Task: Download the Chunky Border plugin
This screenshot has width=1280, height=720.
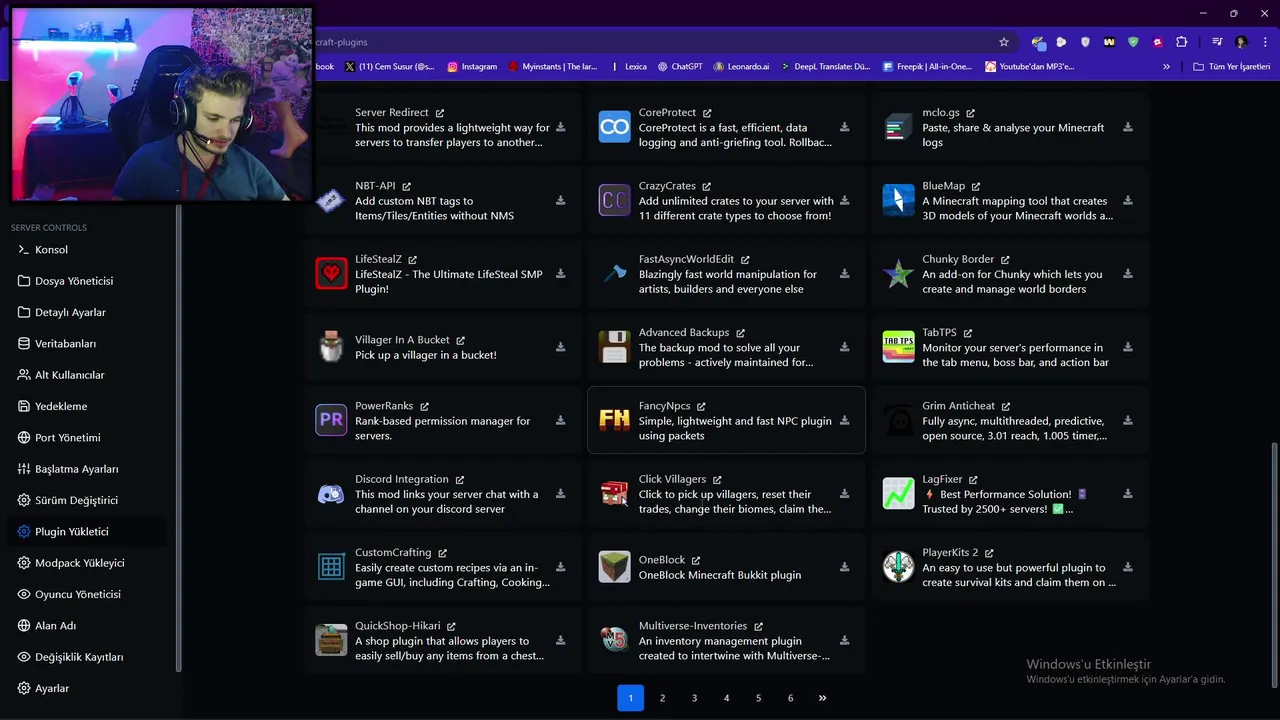Action: tap(1128, 274)
